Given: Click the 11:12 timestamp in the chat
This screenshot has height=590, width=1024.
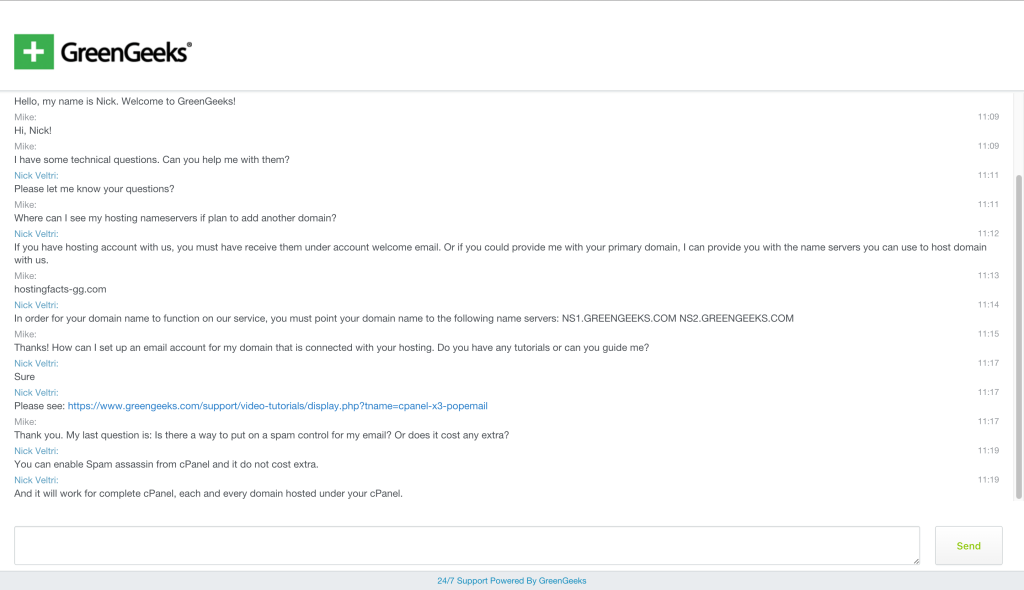Looking at the screenshot, I should [x=988, y=233].
